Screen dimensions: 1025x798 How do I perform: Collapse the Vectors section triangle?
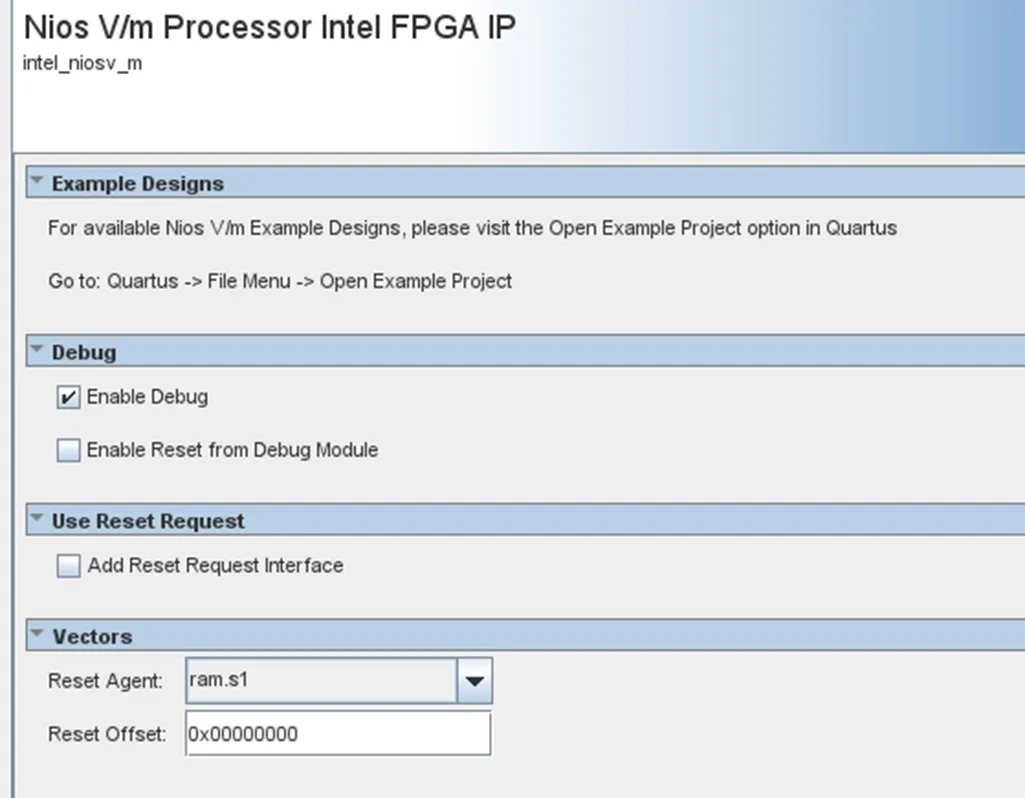[x=37, y=635]
